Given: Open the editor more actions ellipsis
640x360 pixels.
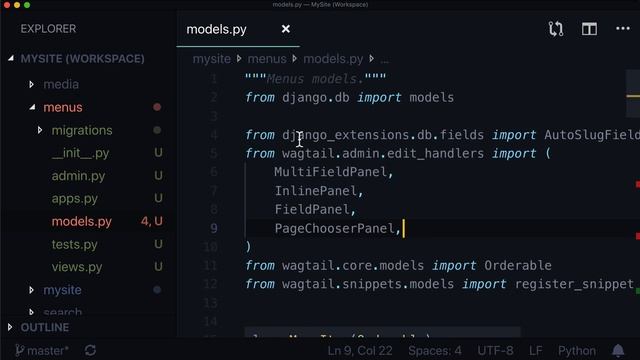Looking at the screenshot, I should coord(622,29).
